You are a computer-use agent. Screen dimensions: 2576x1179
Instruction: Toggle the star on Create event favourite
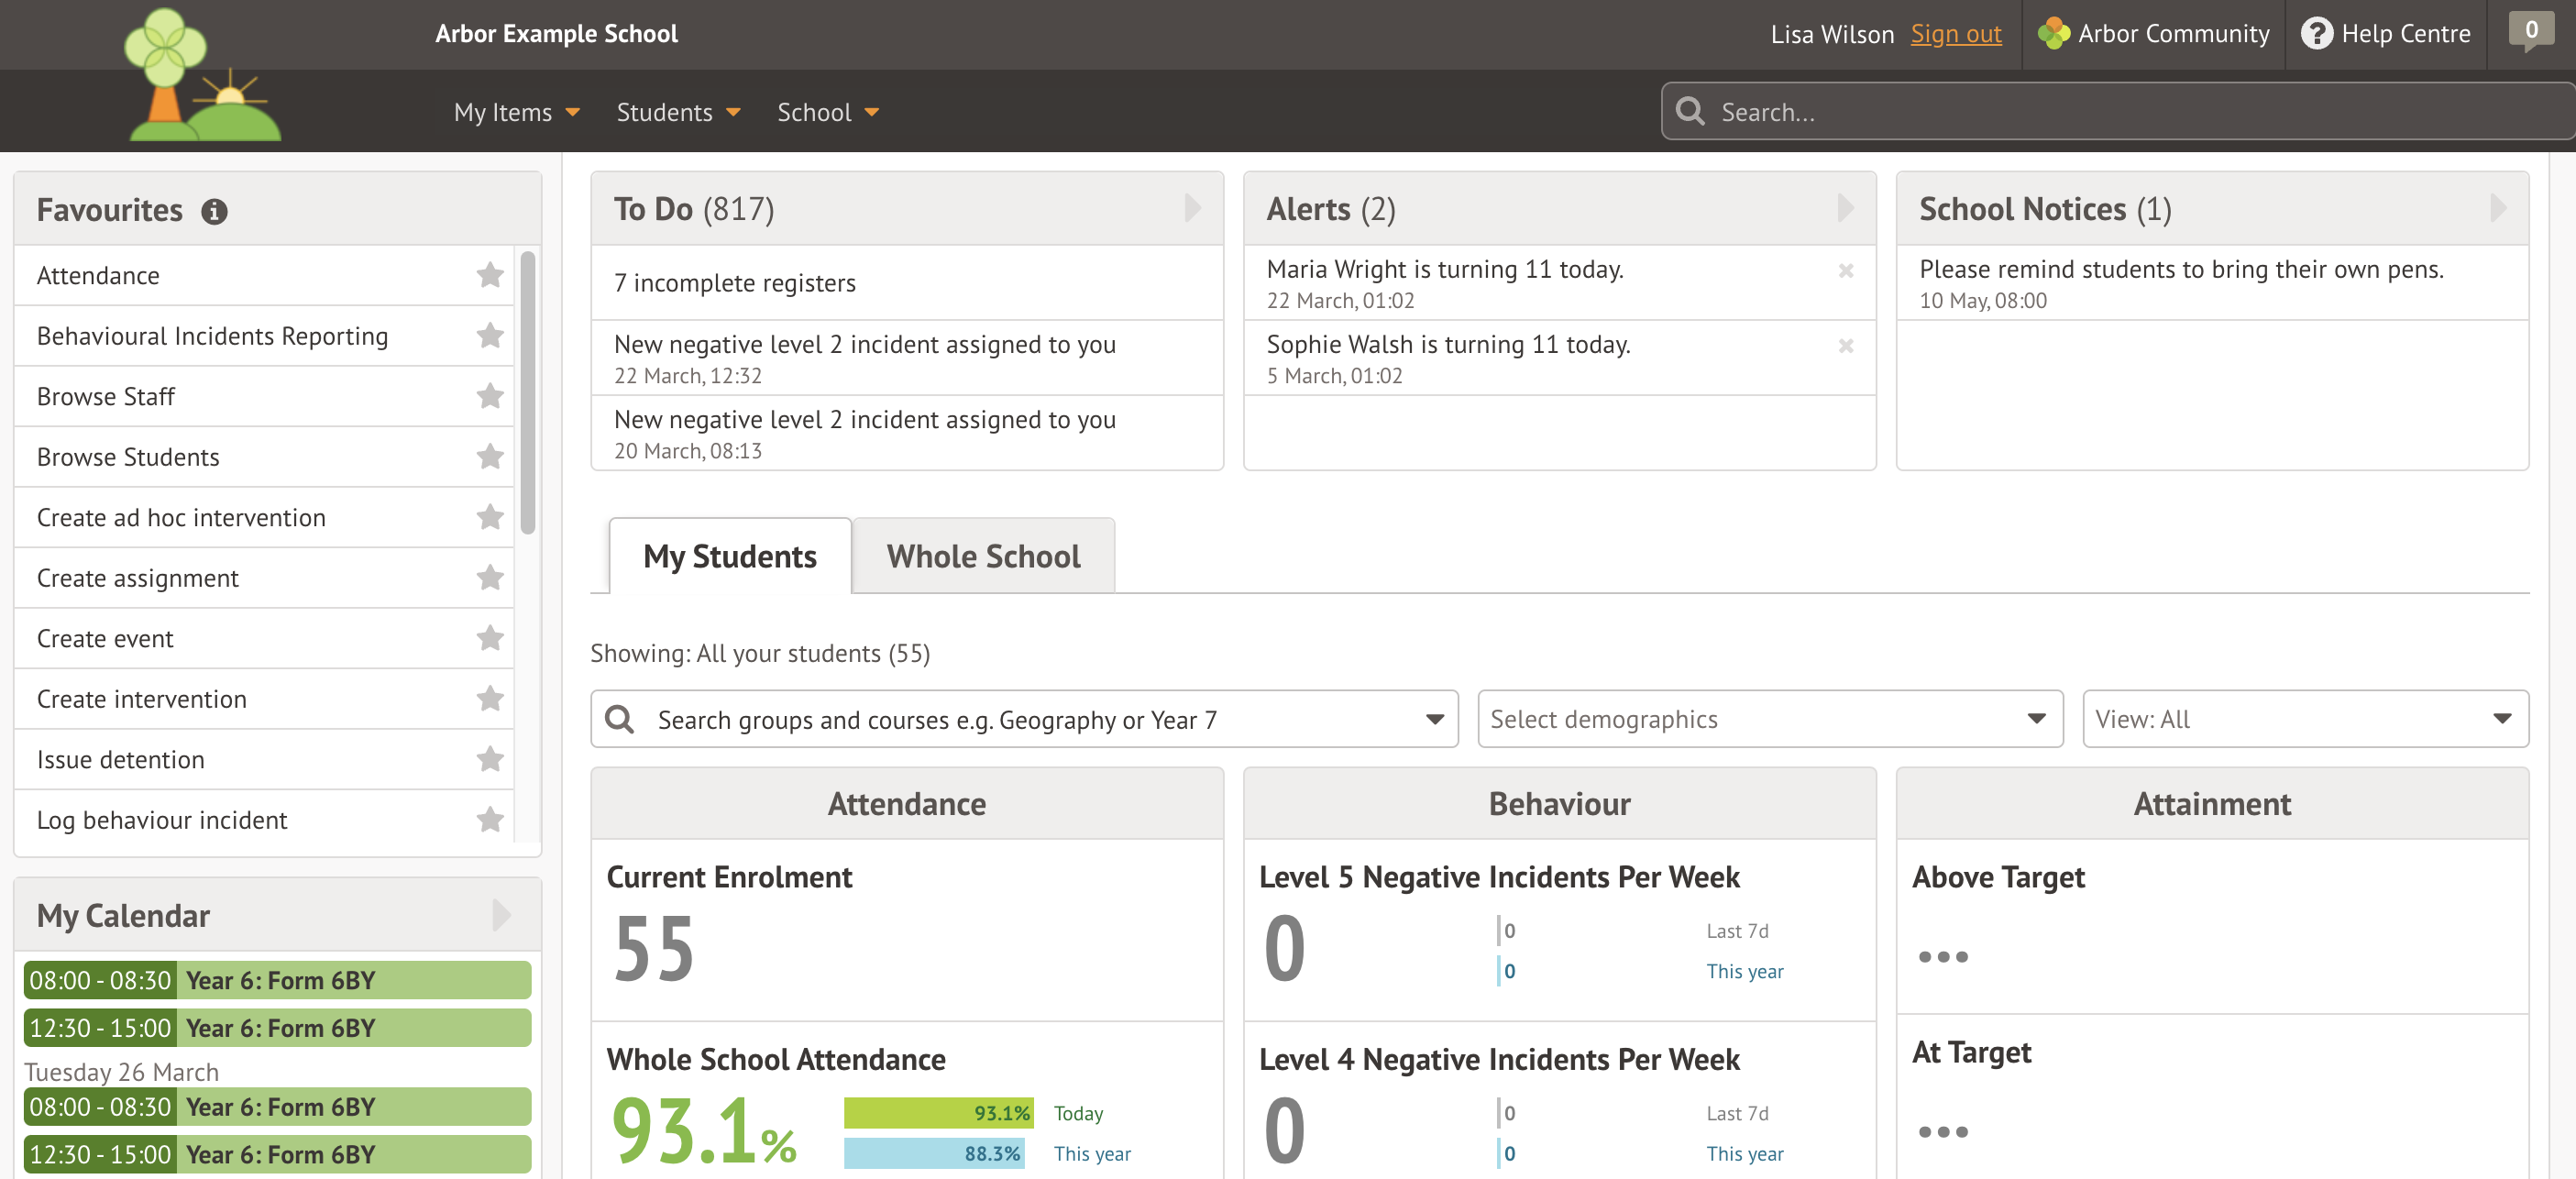[x=490, y=638]
